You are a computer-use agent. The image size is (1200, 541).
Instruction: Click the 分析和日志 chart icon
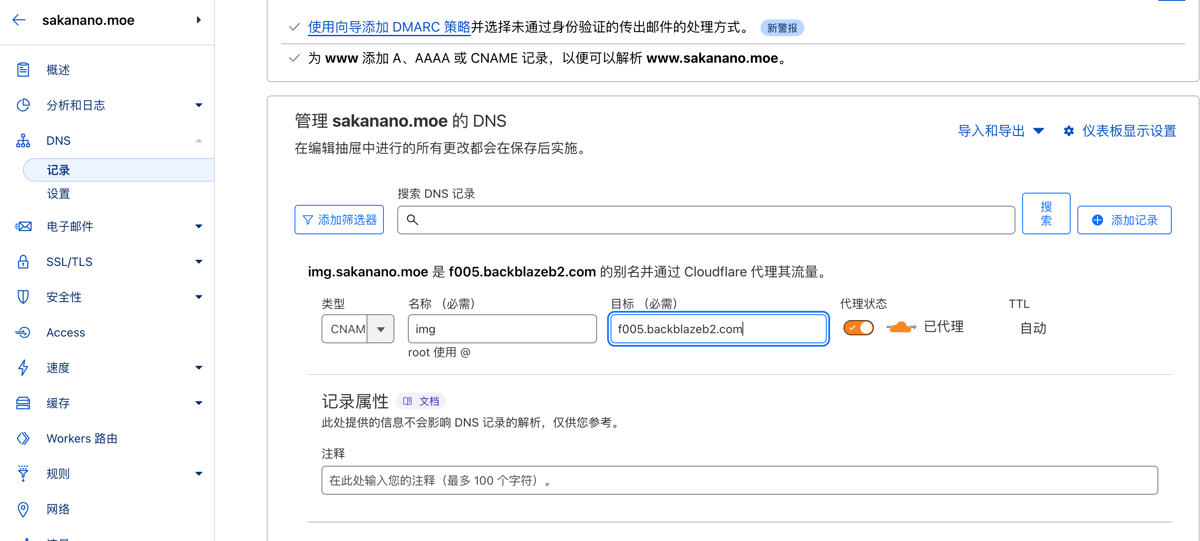coord(23,105)
